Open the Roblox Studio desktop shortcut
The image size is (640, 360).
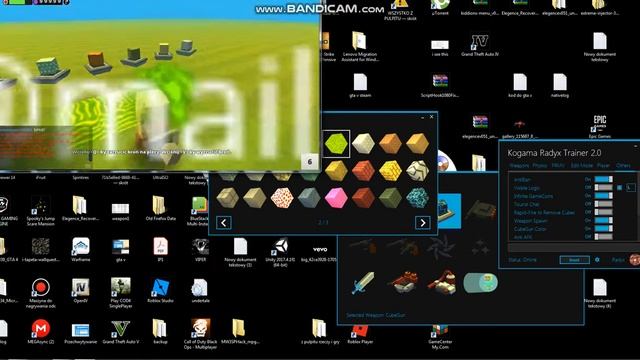pyautogui.click(x=160, y=291)
